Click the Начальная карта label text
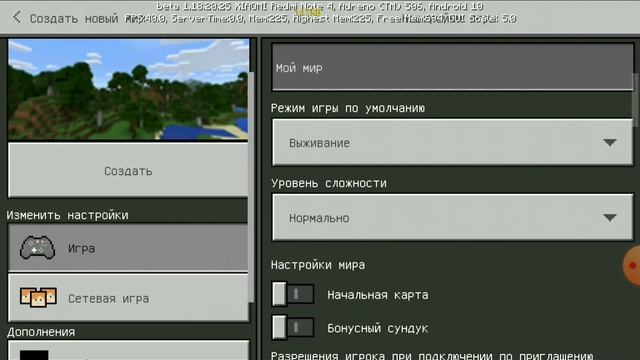 point(378,295)
